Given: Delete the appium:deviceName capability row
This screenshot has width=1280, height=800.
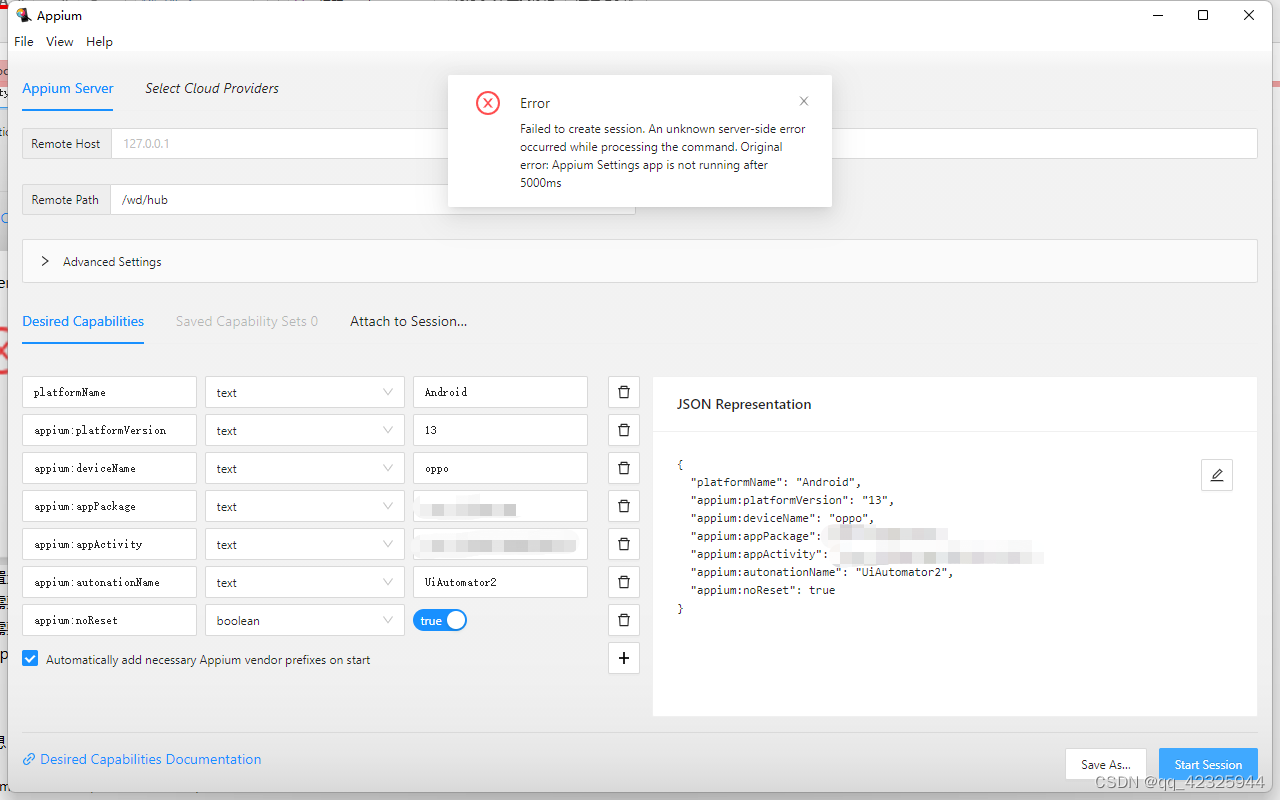Looking at the screenshot, I should [624, 468].
